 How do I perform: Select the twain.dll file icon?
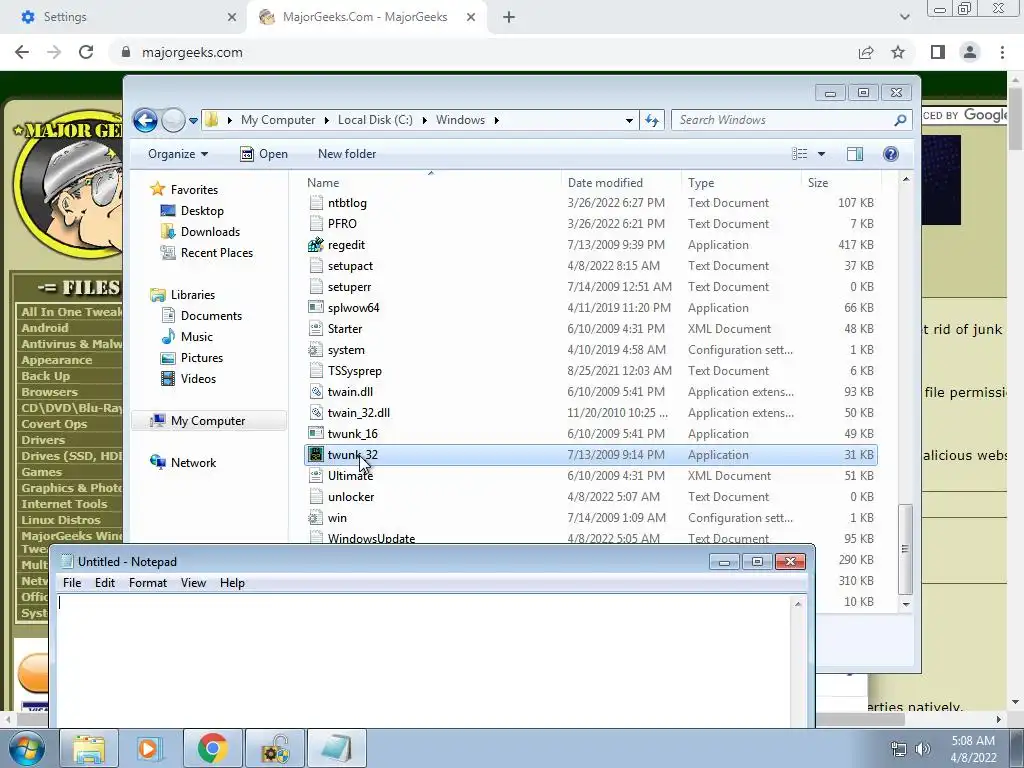[x=316, y=392]
